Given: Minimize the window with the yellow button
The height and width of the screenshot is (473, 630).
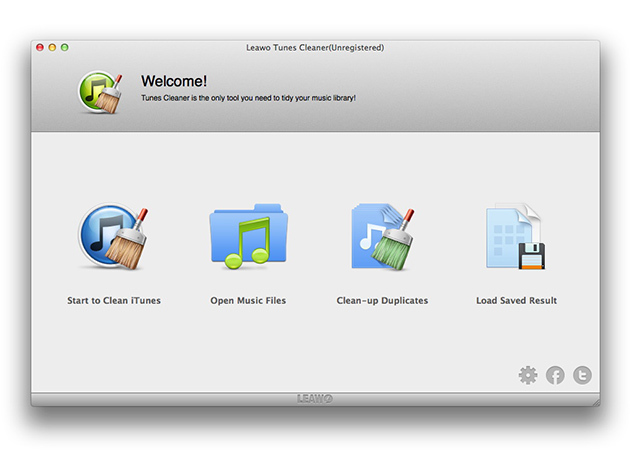Looking at the screenshot, I should click(52, 47).
